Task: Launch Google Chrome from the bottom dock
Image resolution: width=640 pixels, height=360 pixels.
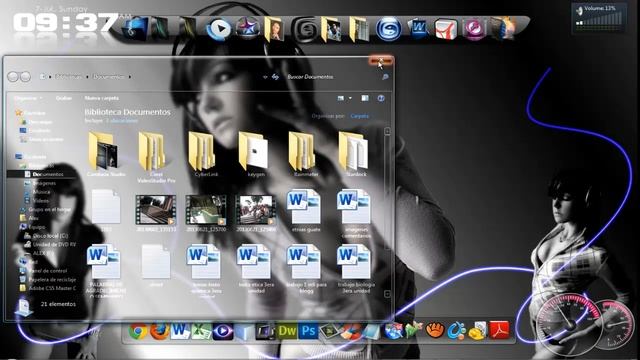Action: tap(138, 331)
